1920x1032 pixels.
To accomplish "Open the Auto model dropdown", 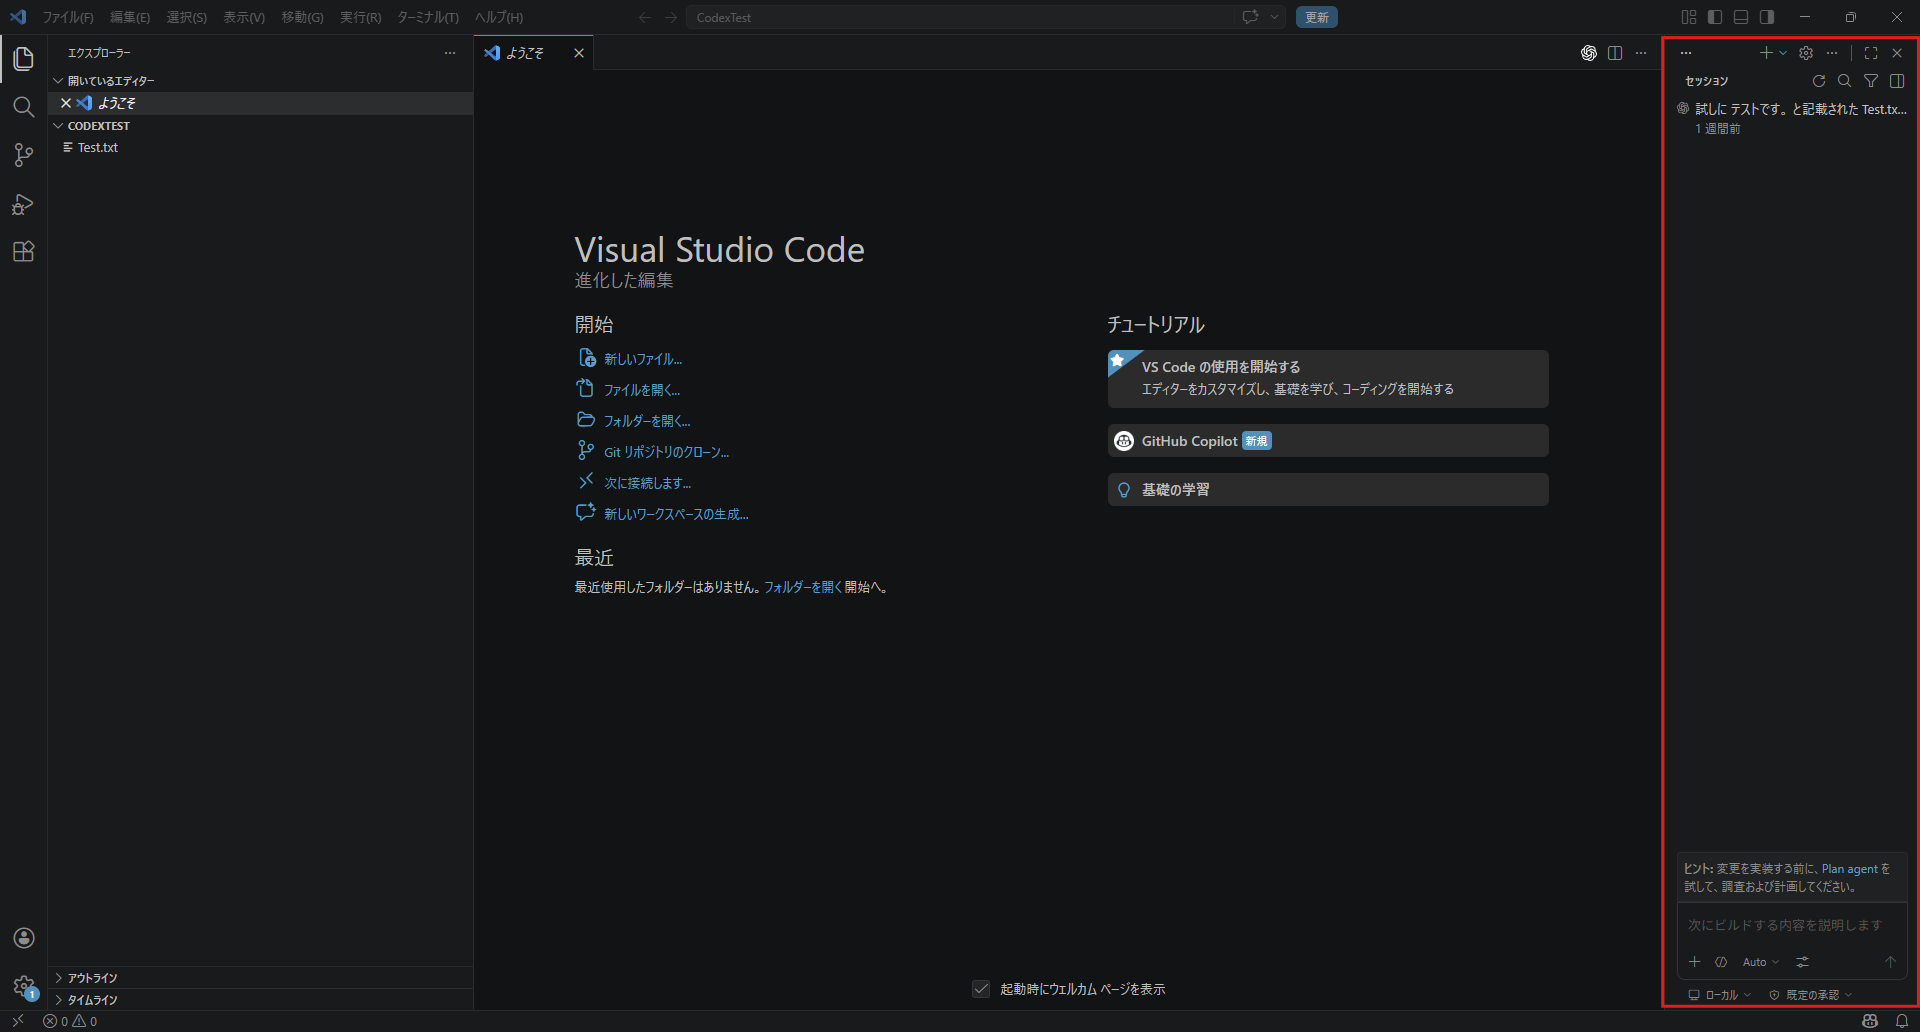I will coord(1760,962).
